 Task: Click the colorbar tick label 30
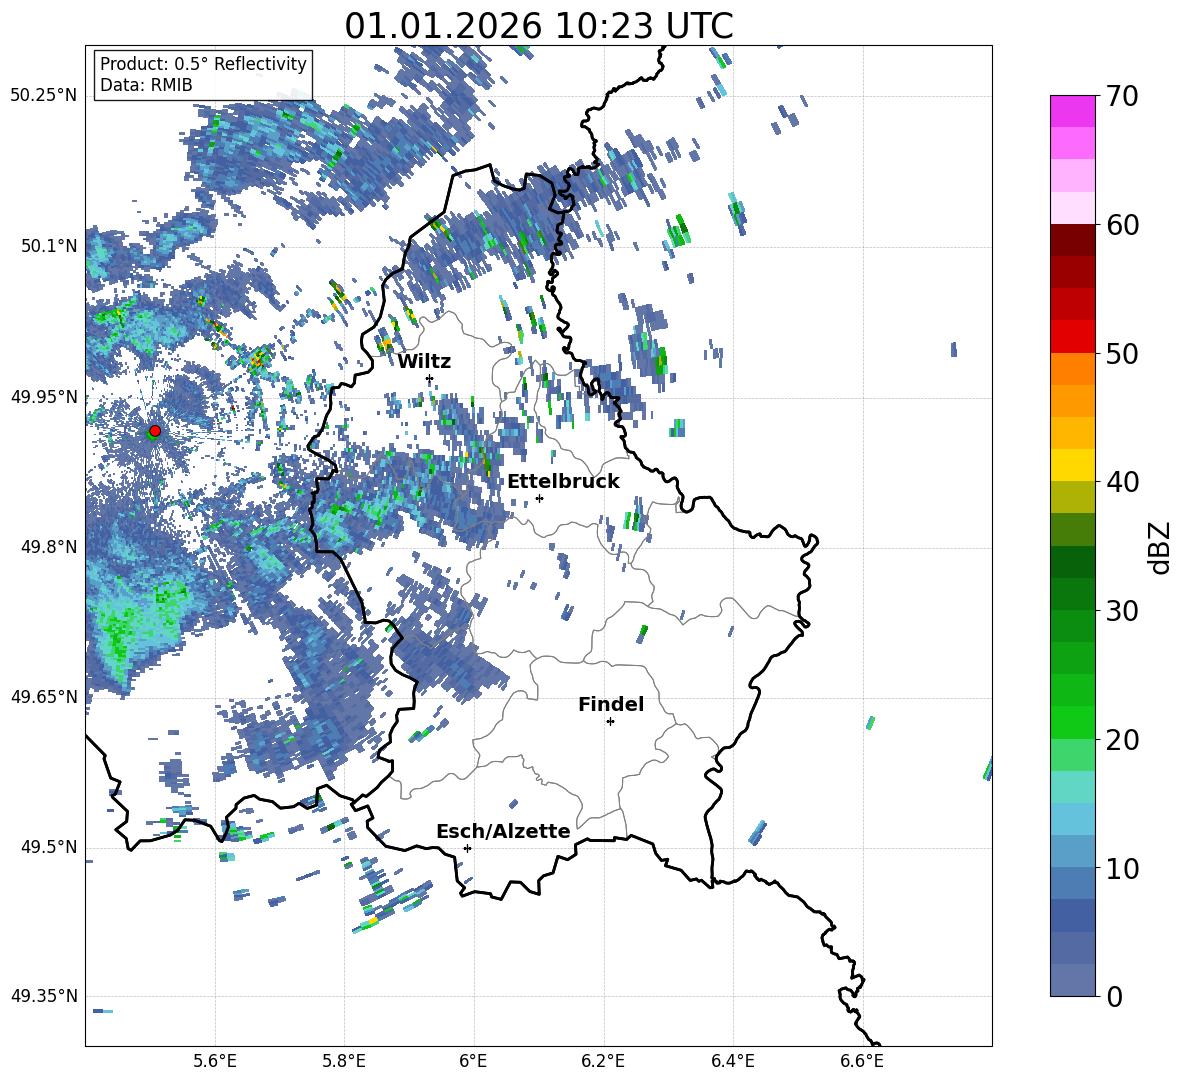tap(1123, 610)
